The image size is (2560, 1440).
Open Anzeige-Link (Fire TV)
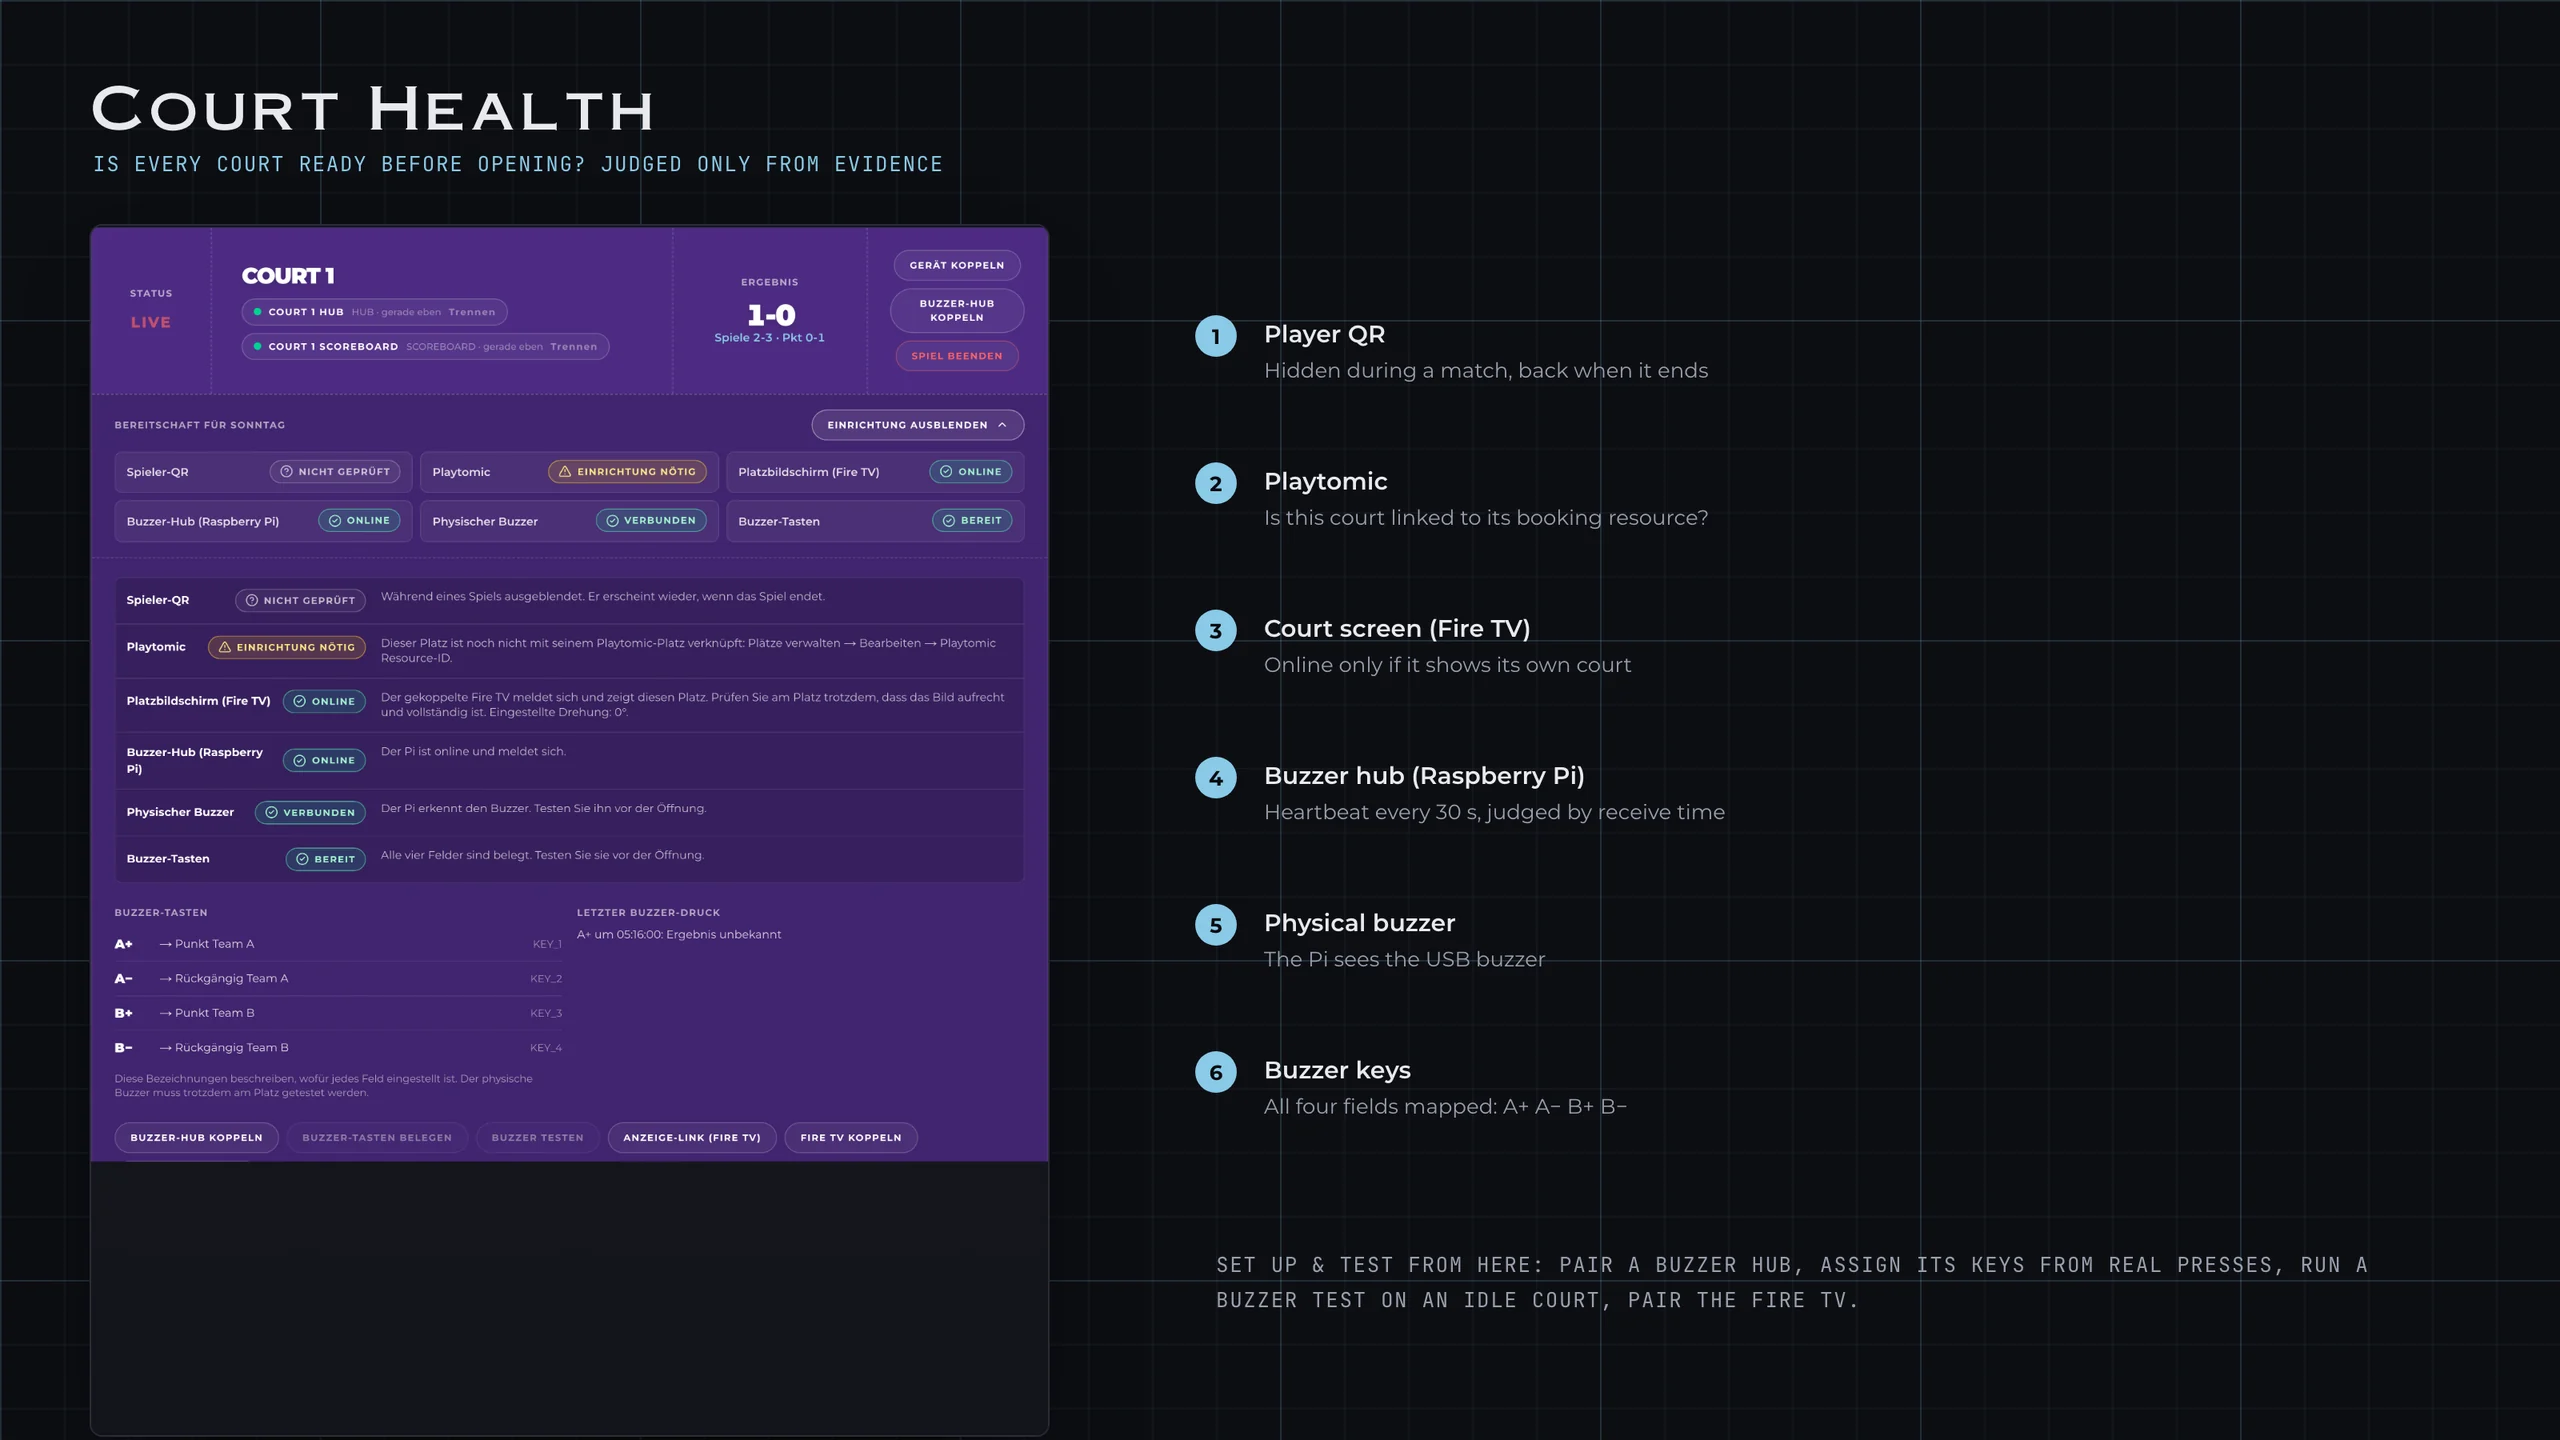(x=692, y=1137)
